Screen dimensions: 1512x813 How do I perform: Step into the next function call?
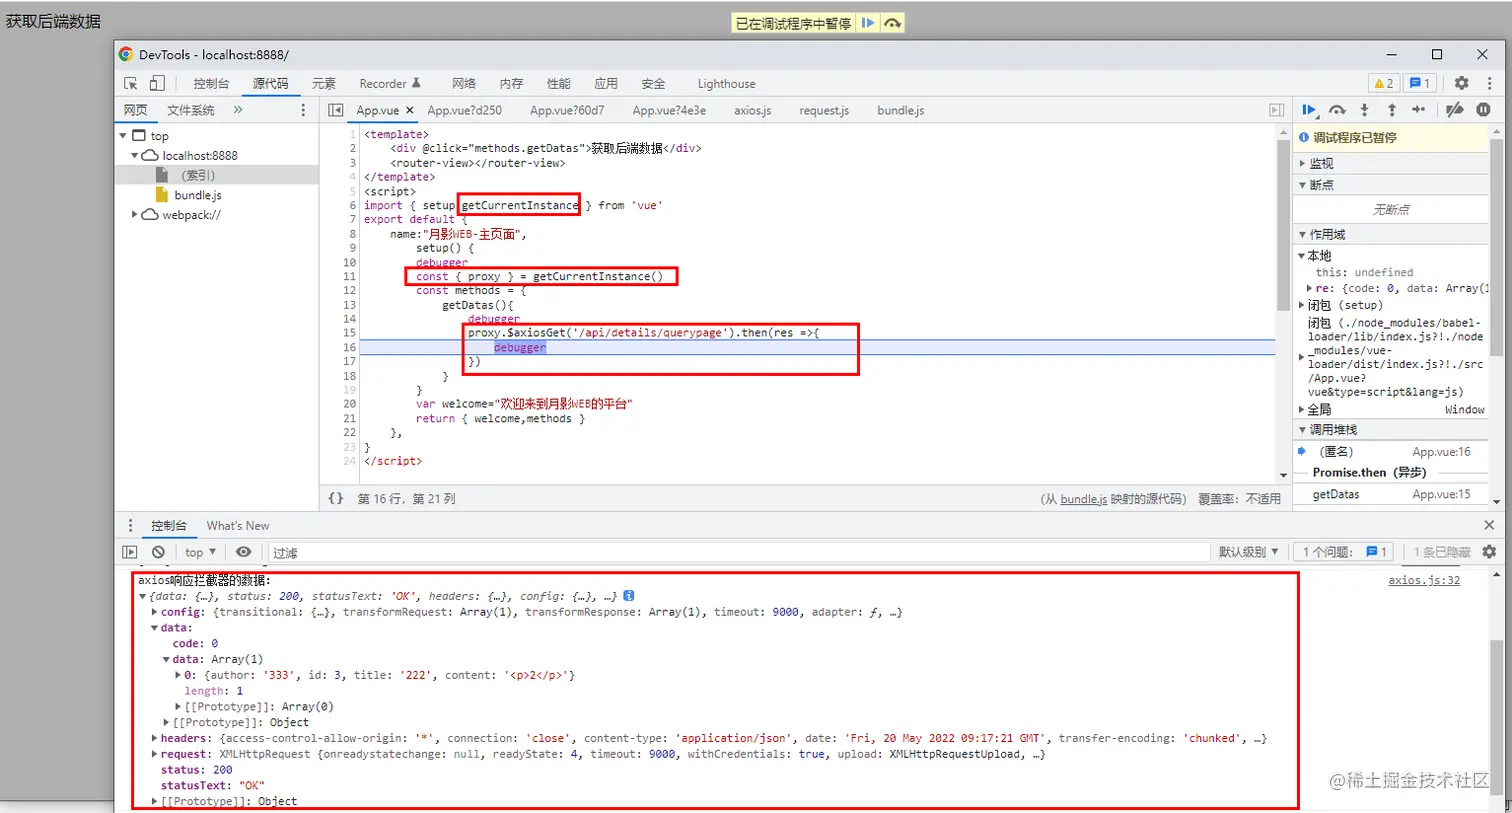coord(1364,110)
